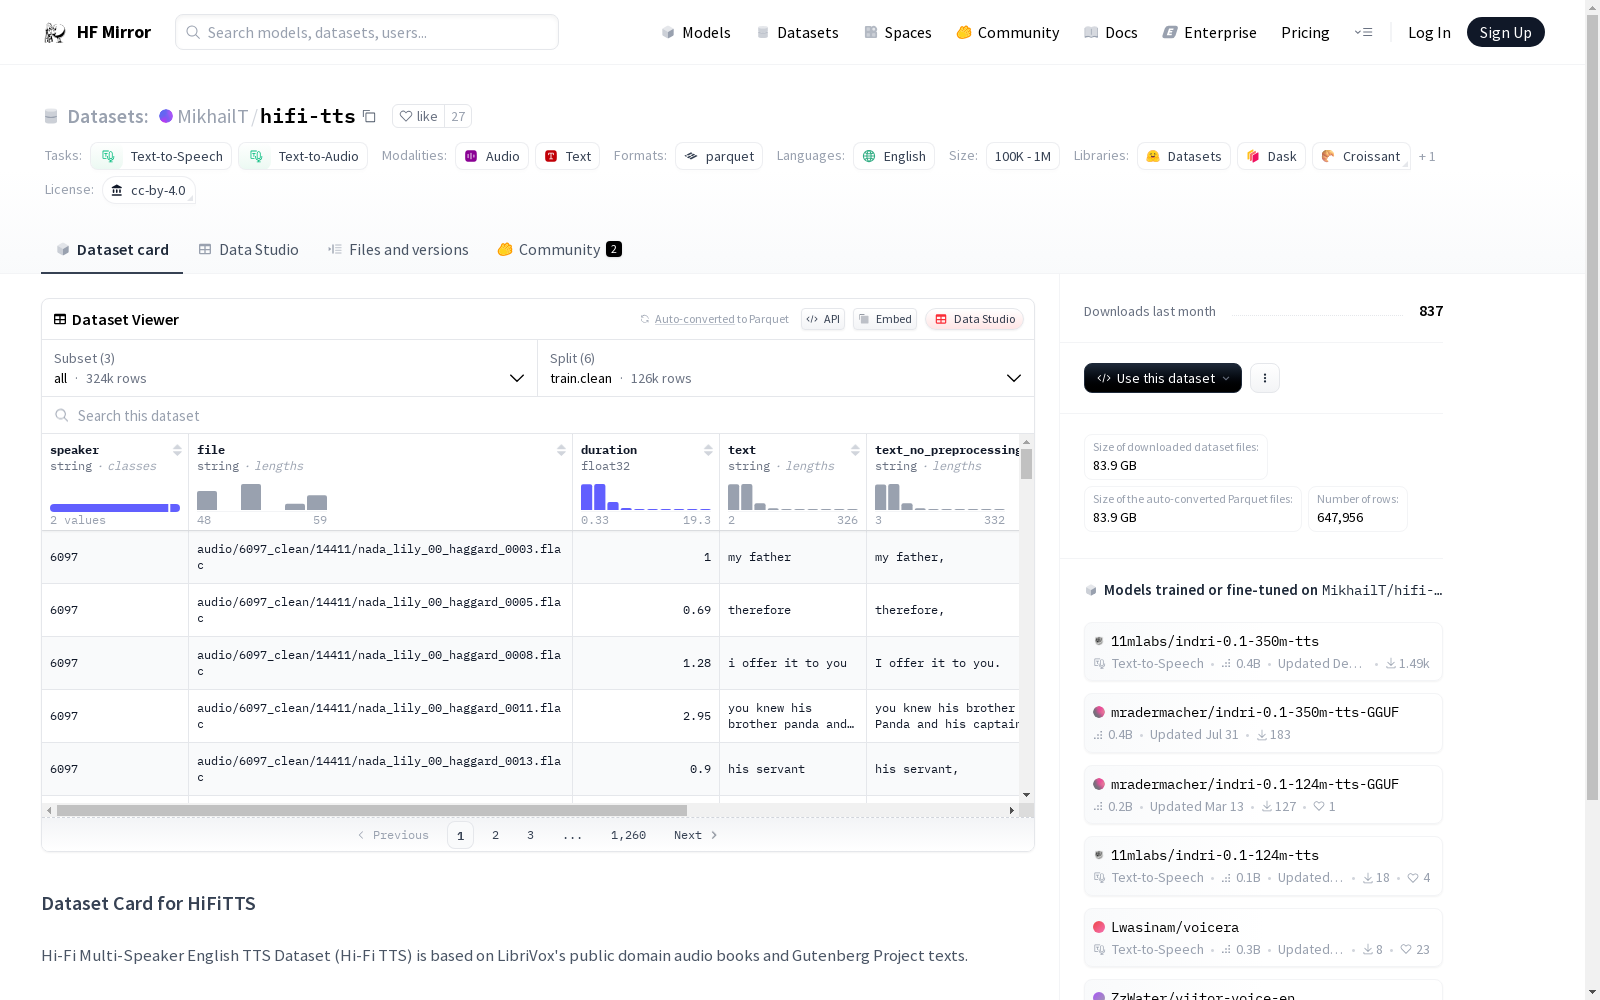Viewport: 1600px width, 1000px height.
Task: Open Datasets in the top navigation
Action: click(797, 33)
